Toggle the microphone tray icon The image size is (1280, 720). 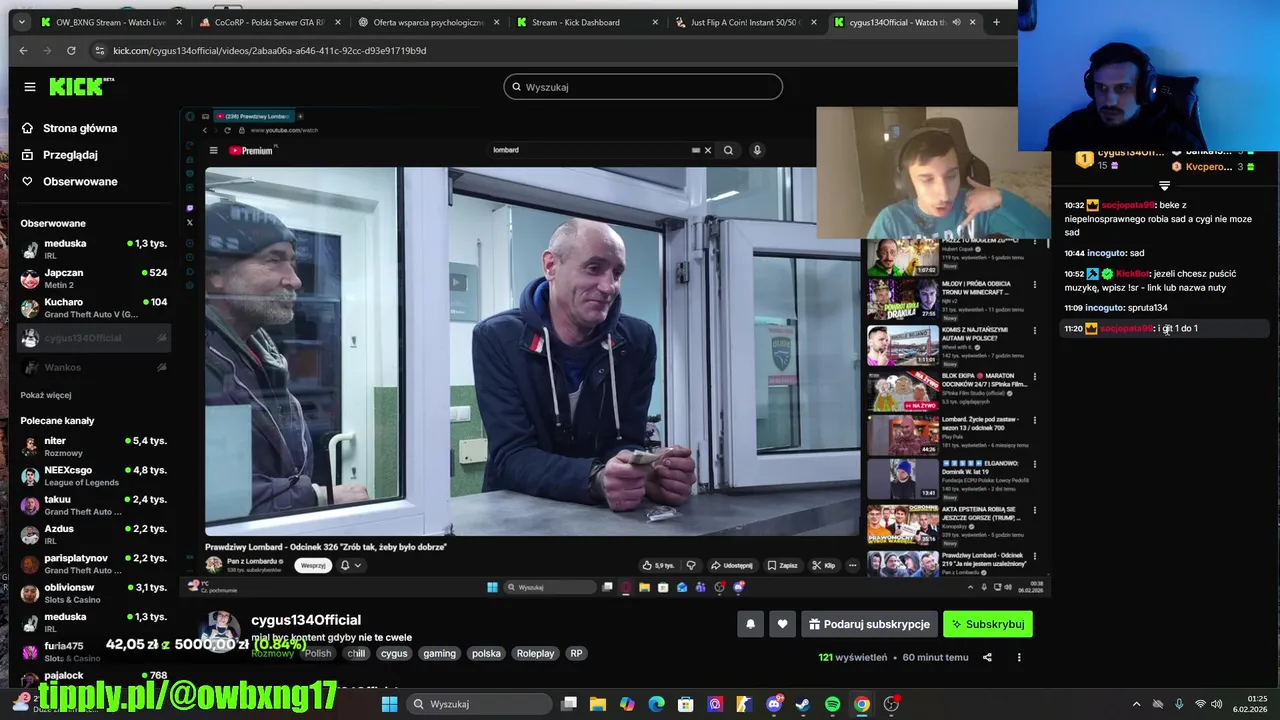1179,704
